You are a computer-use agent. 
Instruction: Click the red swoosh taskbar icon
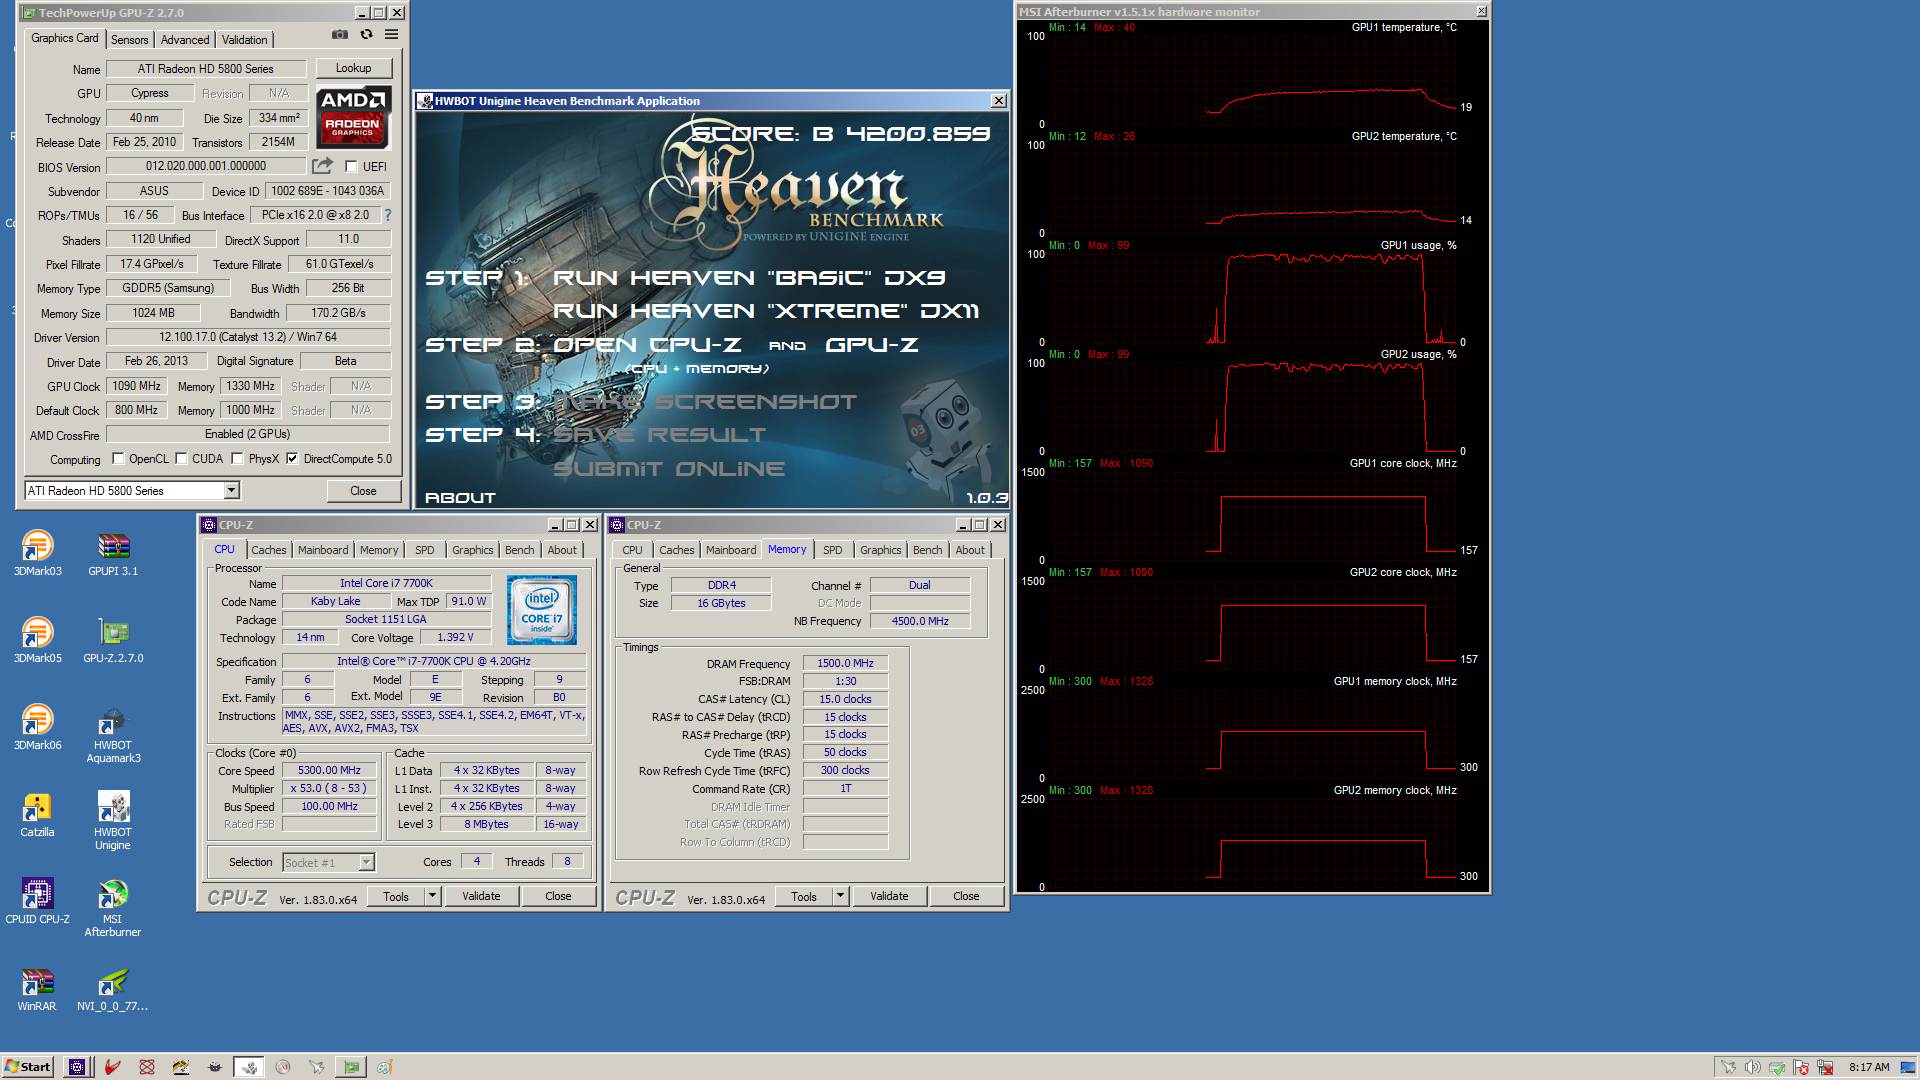coord(112,1067)
